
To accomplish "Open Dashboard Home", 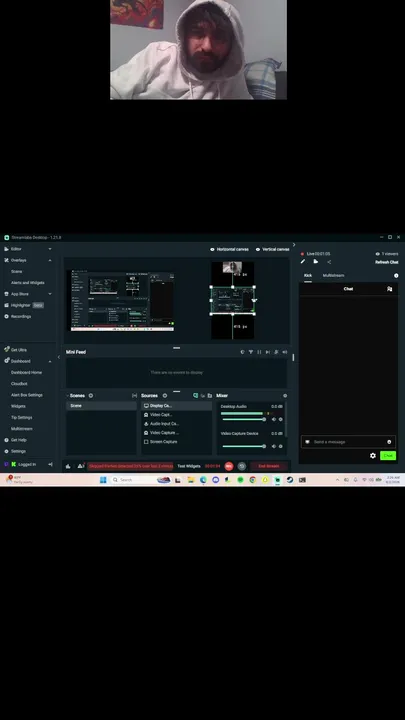I will coord(26,372).
